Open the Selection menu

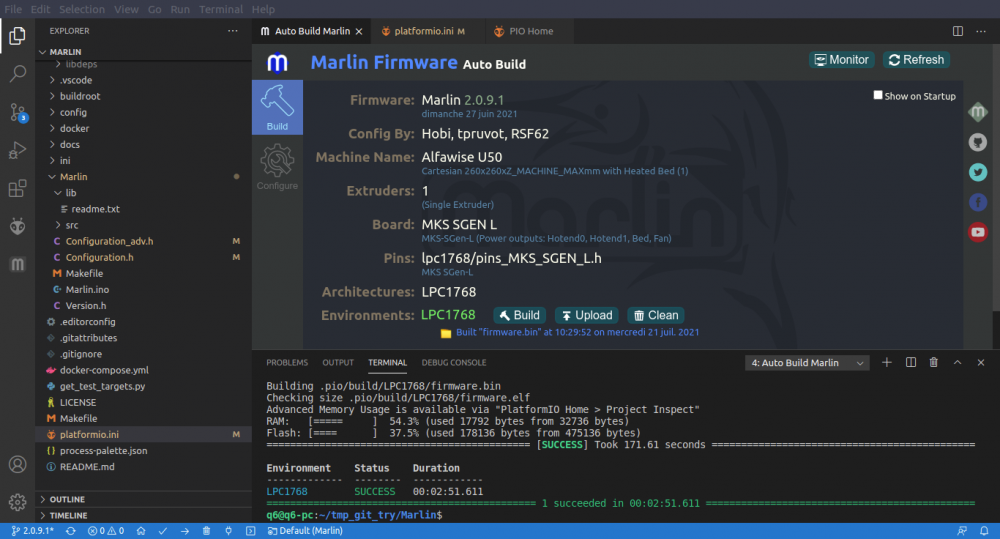pyautogui.click(x=82, y=9)
